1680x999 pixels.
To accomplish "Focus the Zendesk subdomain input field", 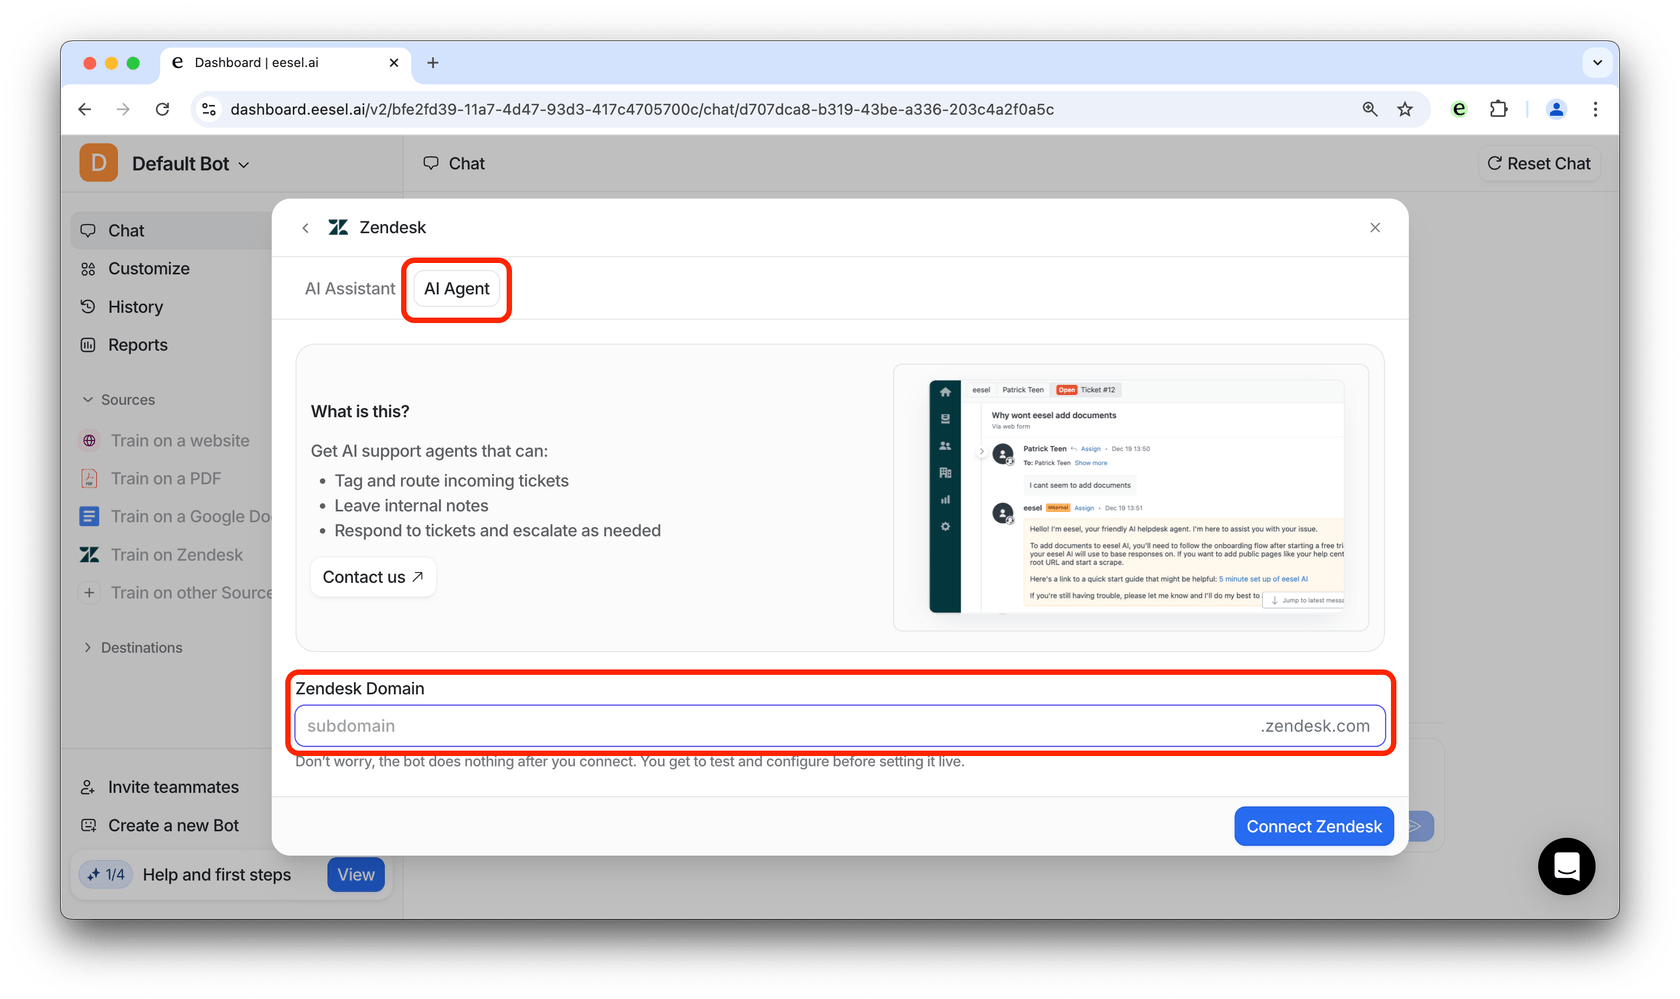I will pyautogui.click(x=770, y=726).
